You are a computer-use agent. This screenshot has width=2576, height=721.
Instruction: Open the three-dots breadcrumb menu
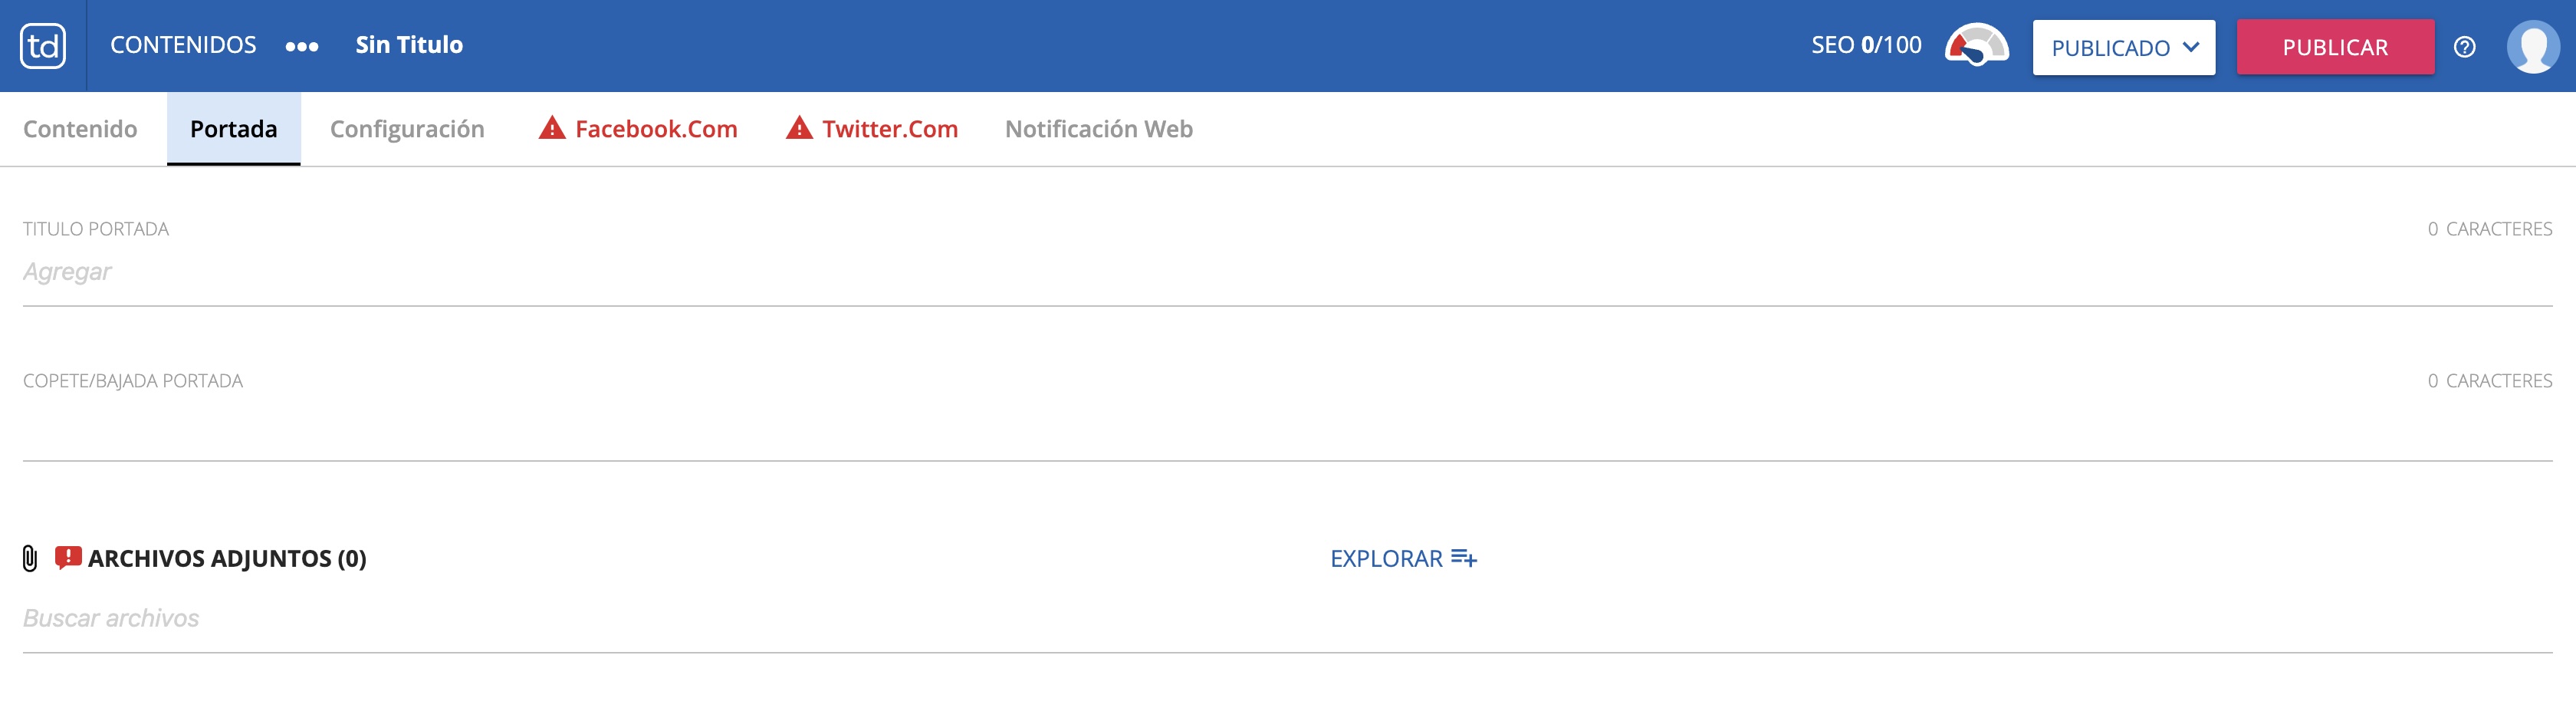tap(302, 47)
